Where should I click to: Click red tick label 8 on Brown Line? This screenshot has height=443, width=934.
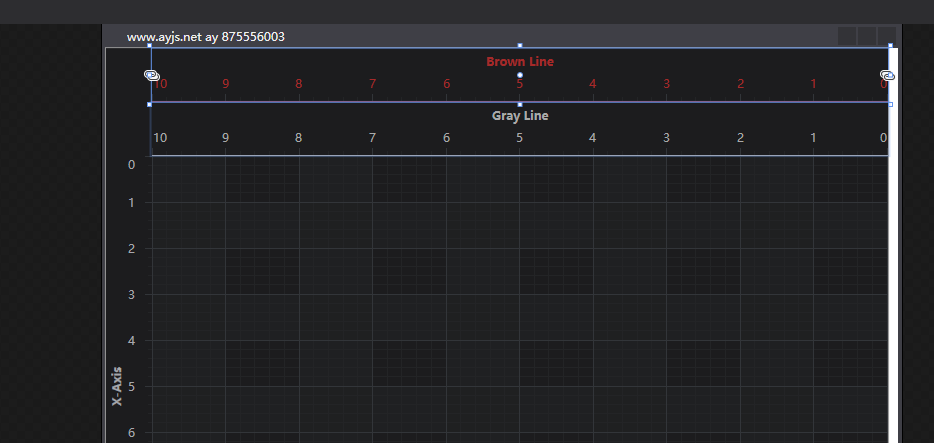298,84
